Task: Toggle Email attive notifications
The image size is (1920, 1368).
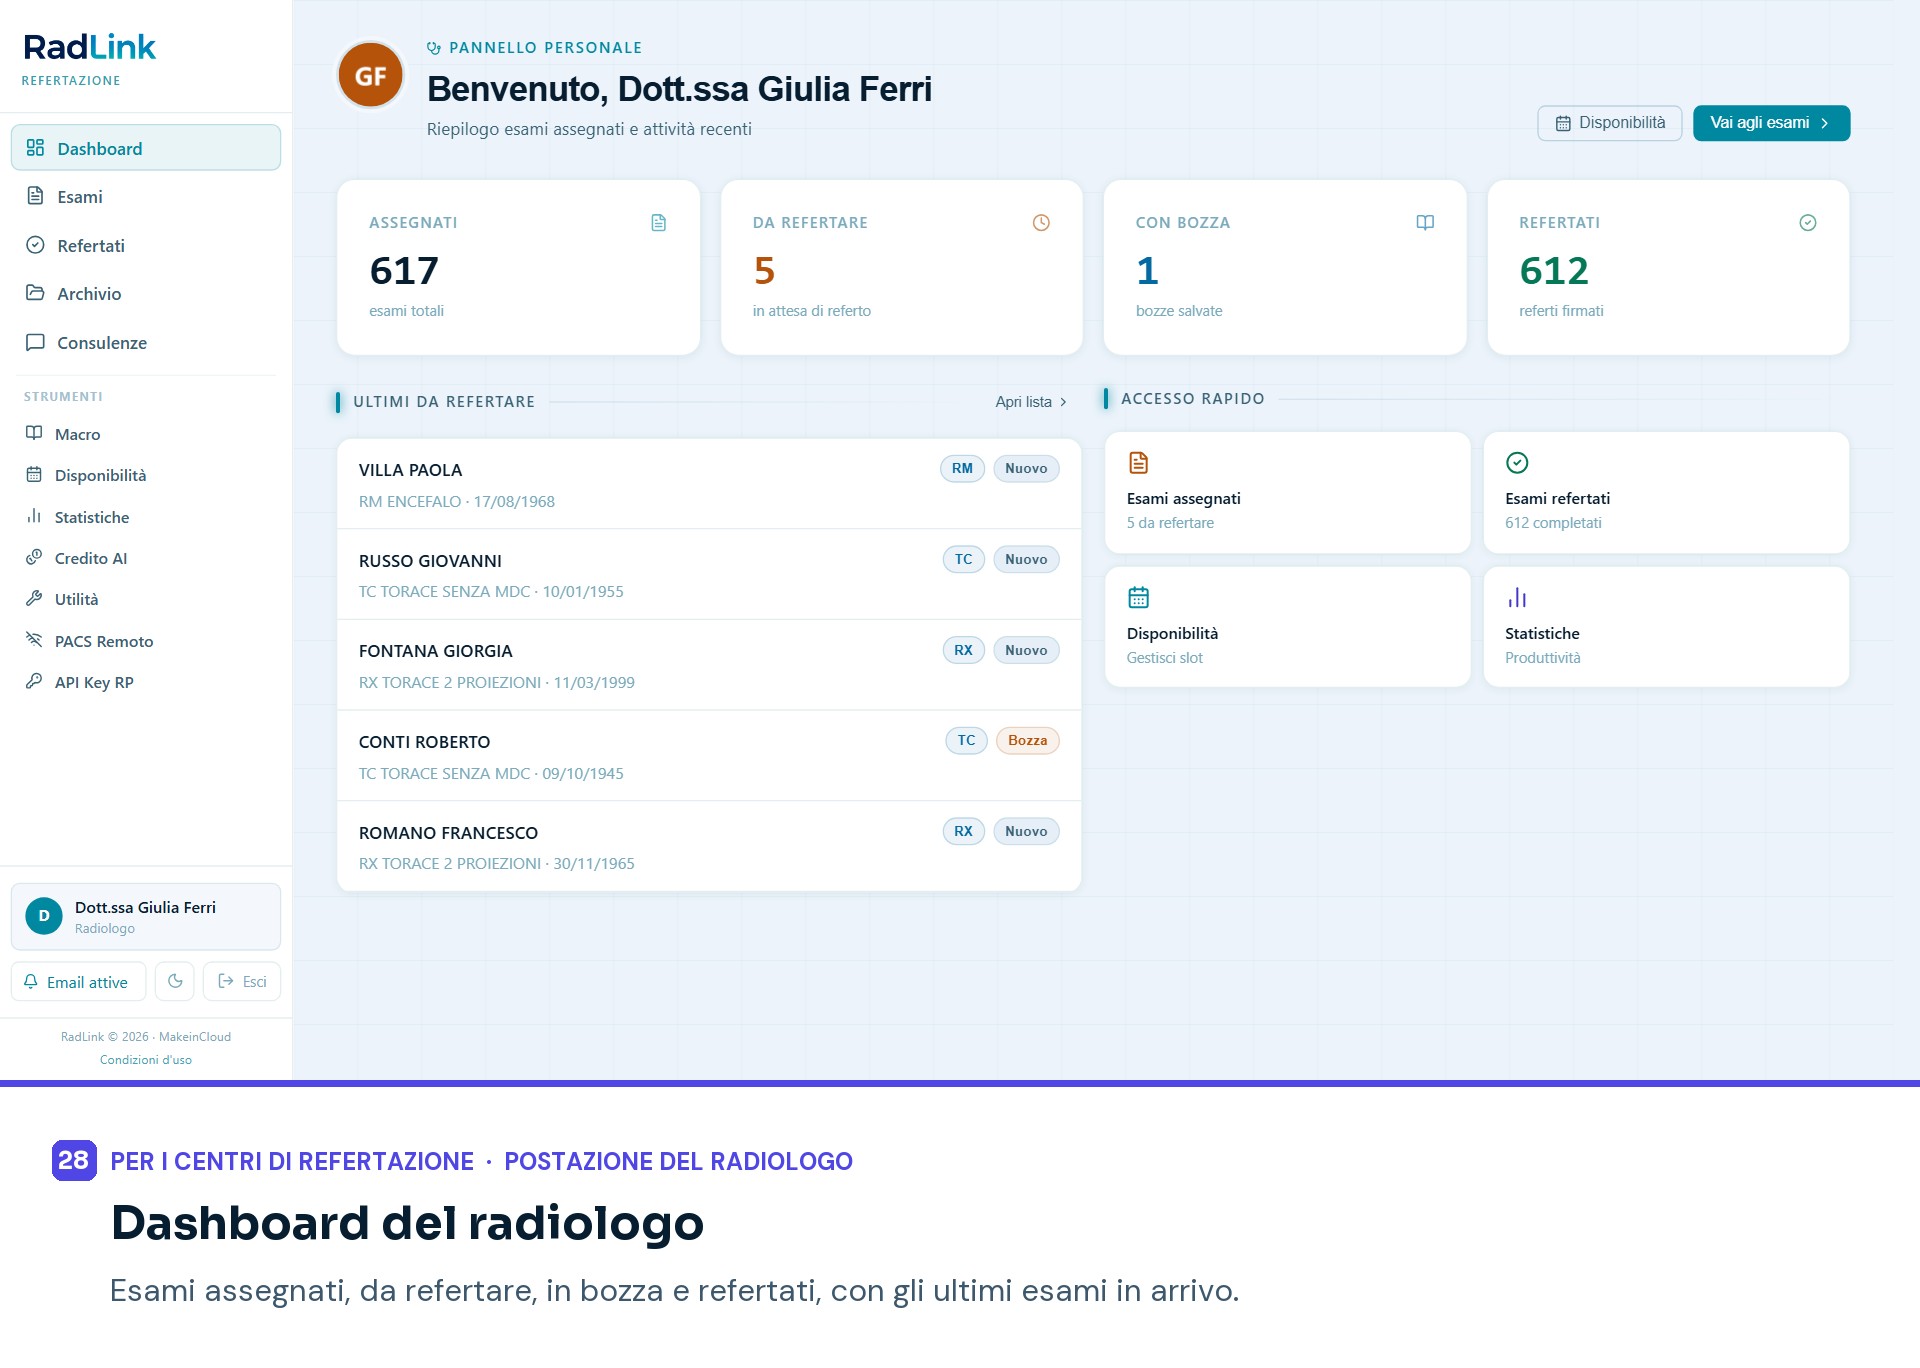Action: point(78,982)
